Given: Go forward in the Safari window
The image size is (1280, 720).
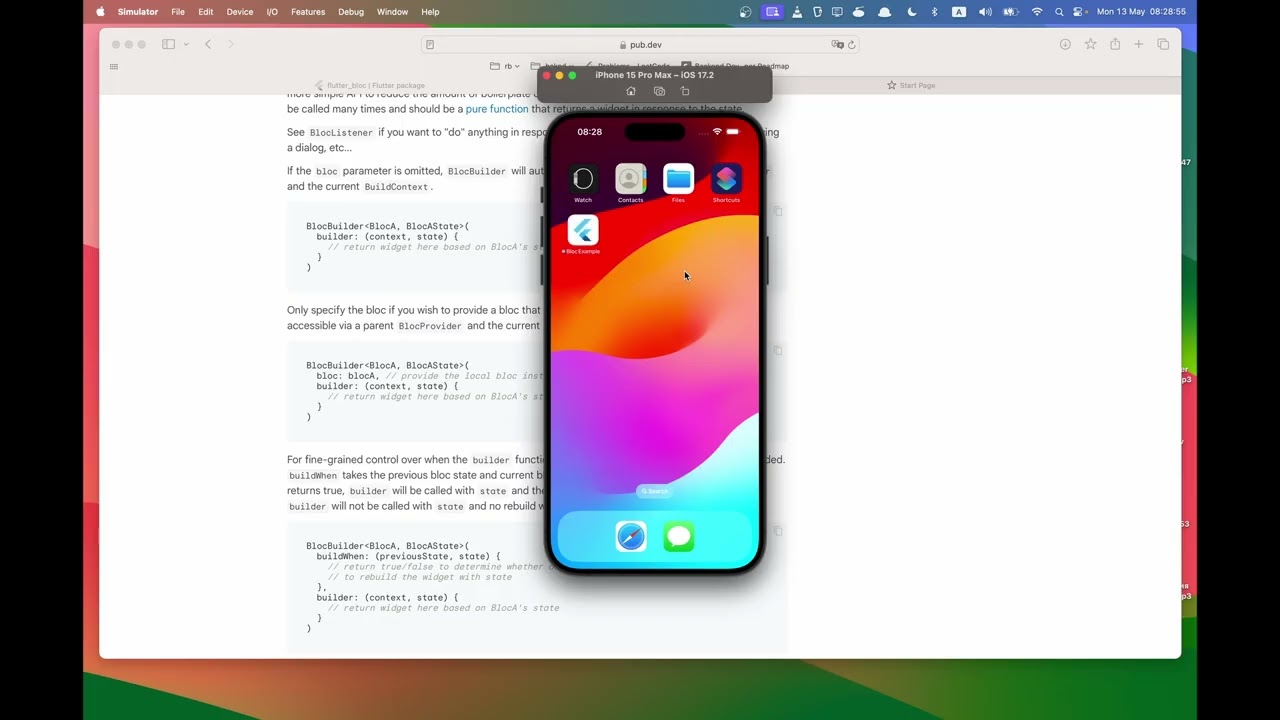Looking at the screenshot, I should click(x=231, y=44).
